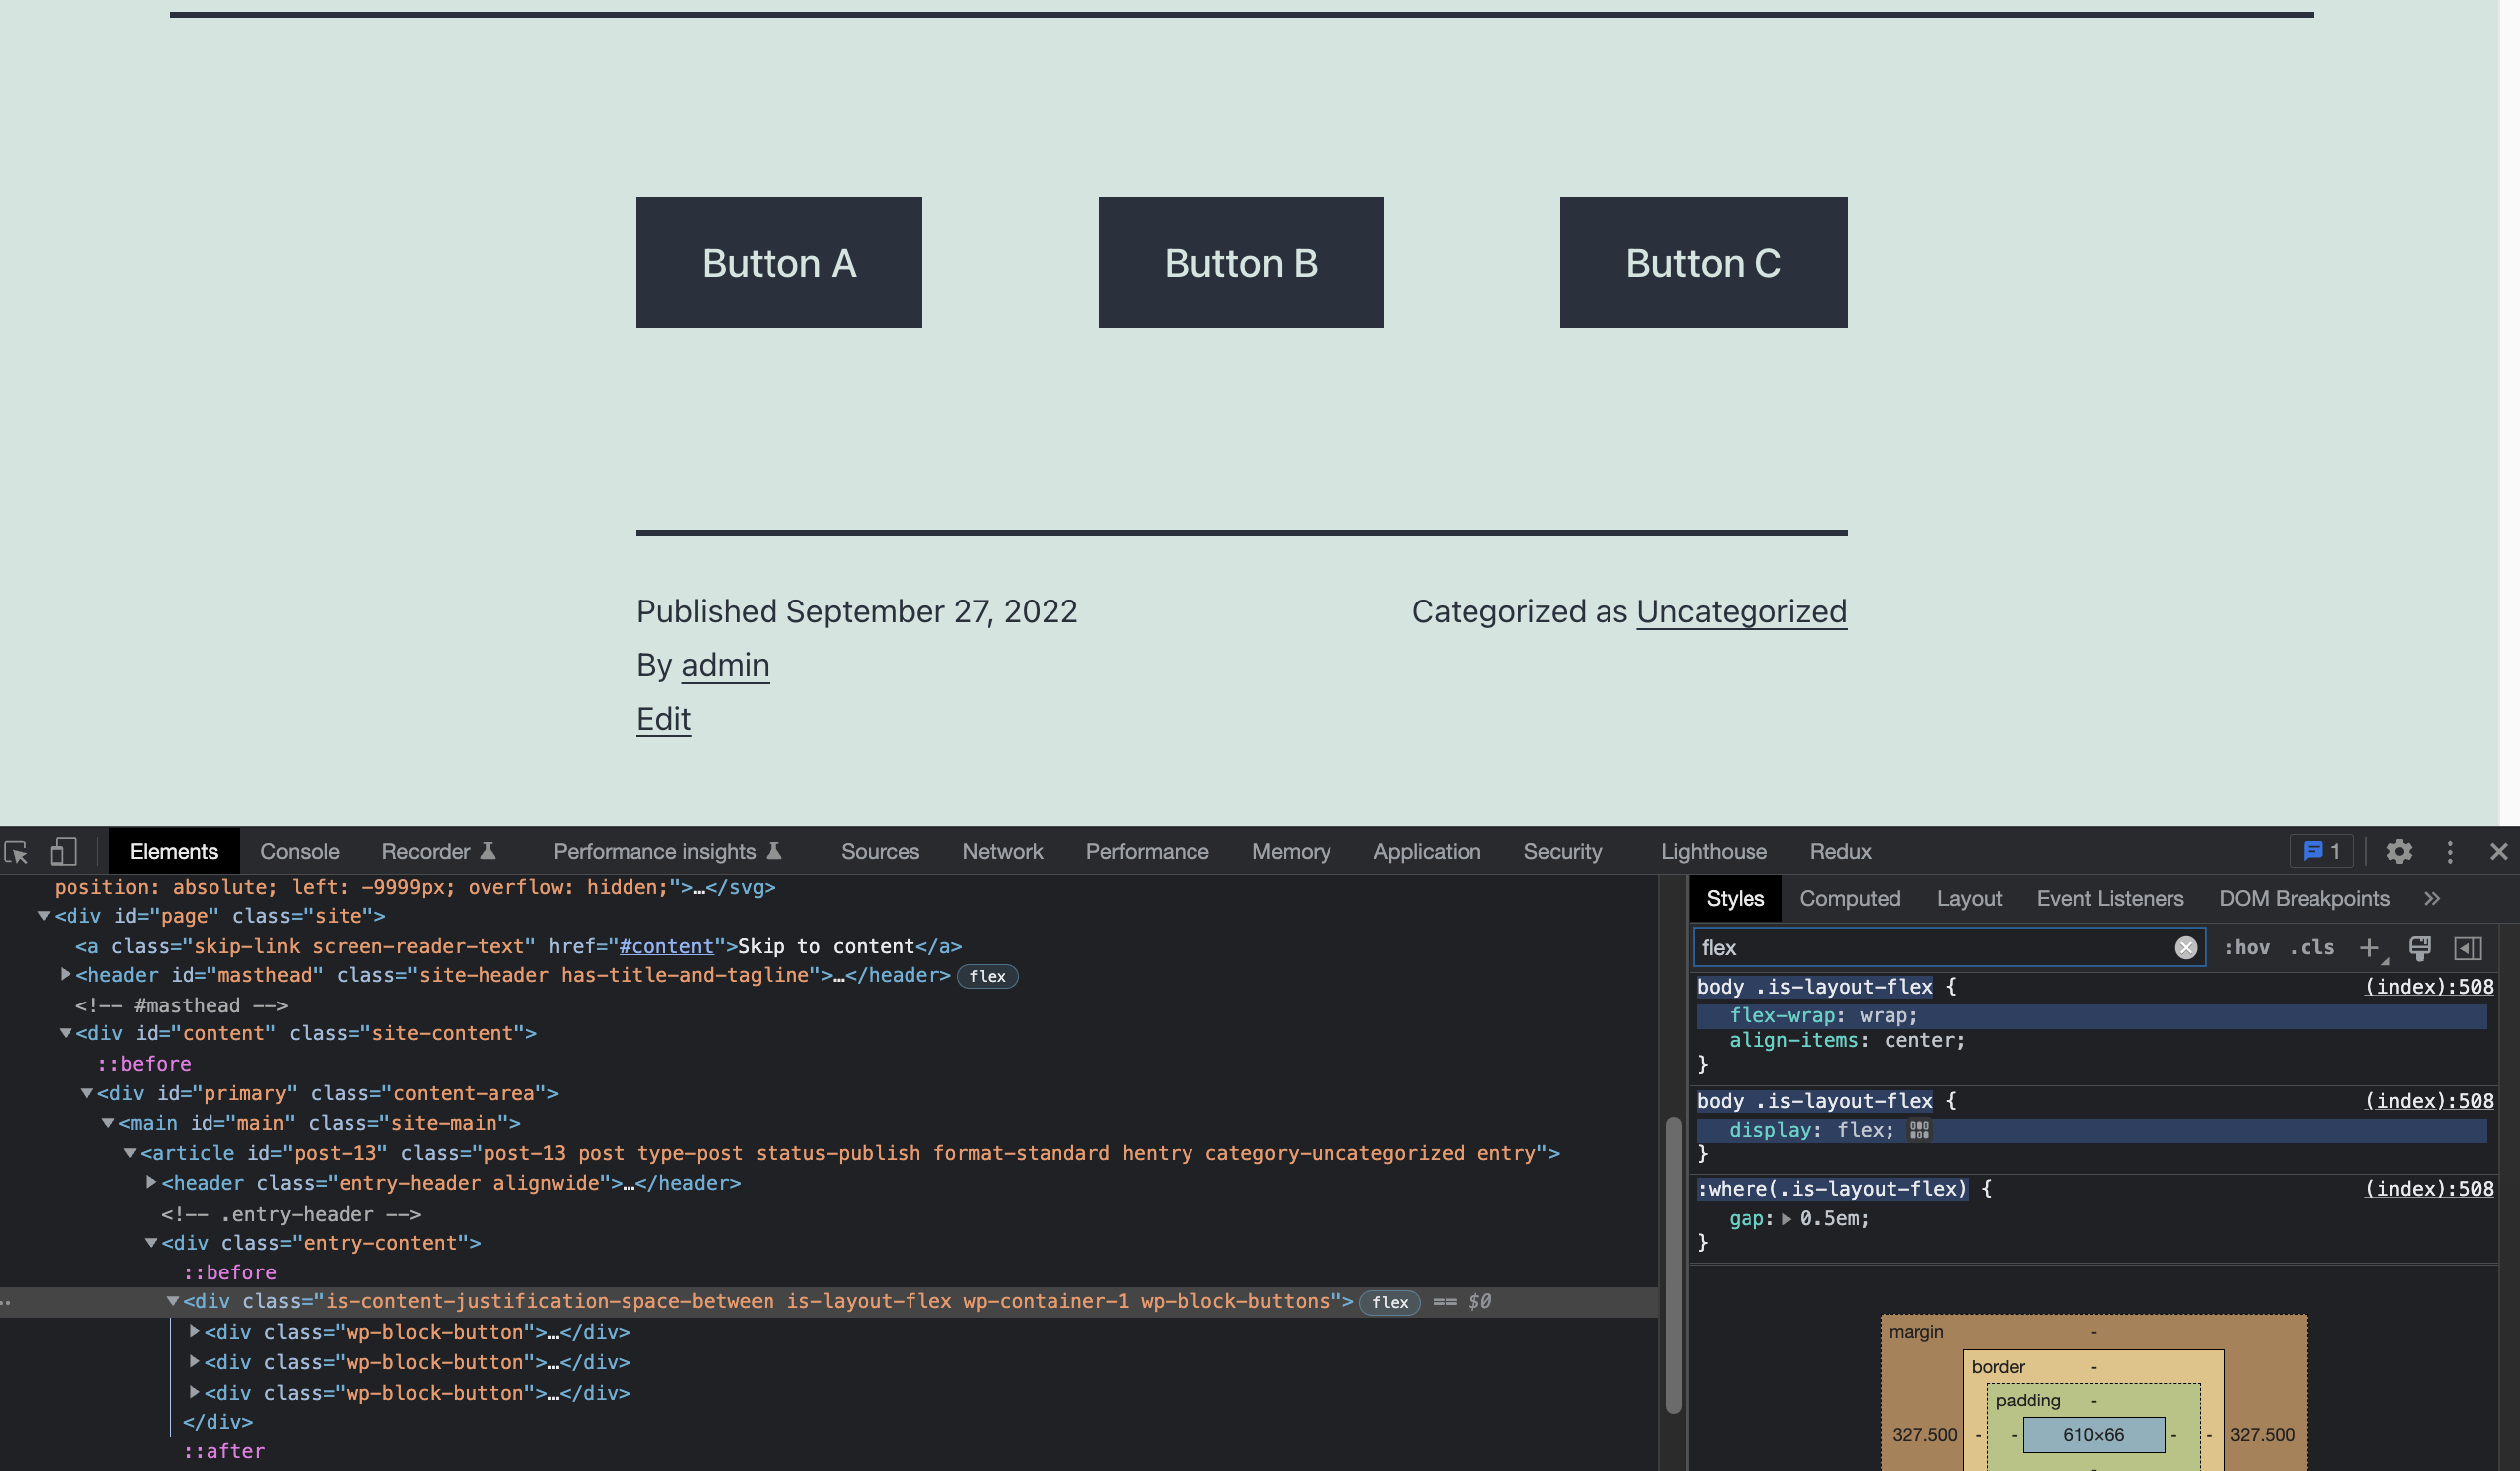
Task: Click the Elements panel vertical scrollbar
Action: [x=1673, y=1267]
